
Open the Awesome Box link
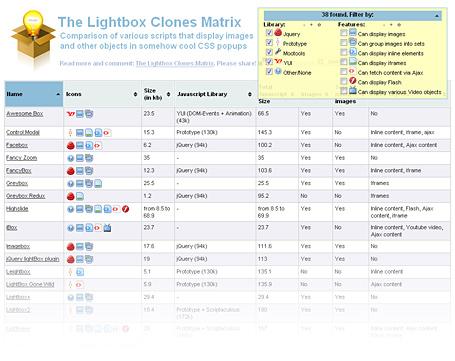point(25,114)
